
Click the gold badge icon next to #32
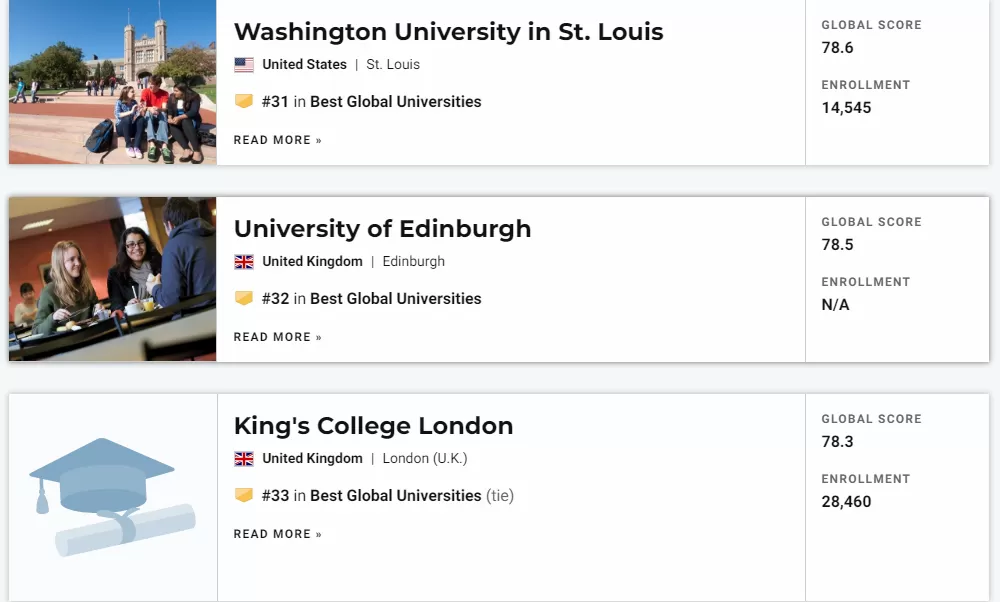point(244,298)
